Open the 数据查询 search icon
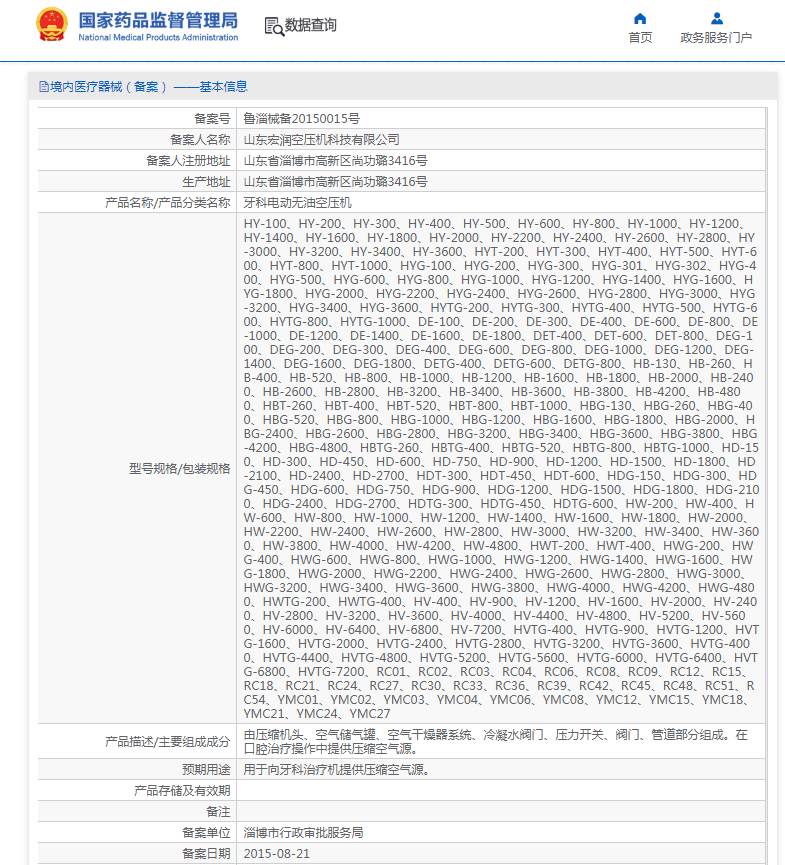 pyautogui.click(x=274, y=26)
